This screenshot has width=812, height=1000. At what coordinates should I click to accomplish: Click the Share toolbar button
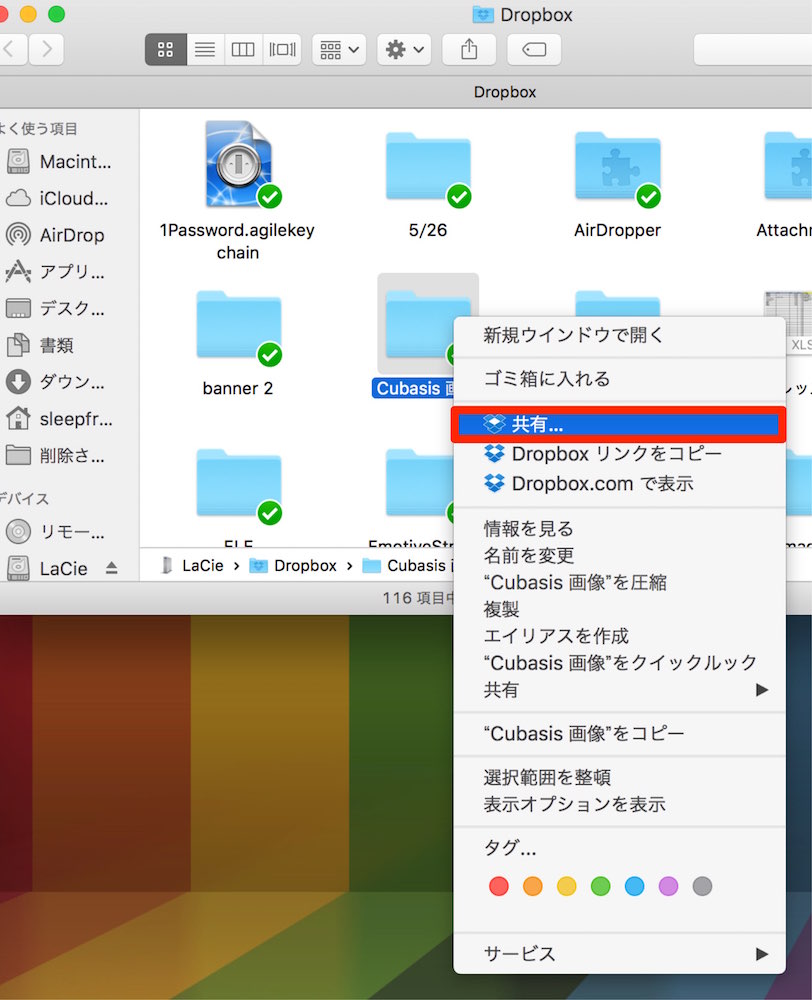[x=469, y=49]
